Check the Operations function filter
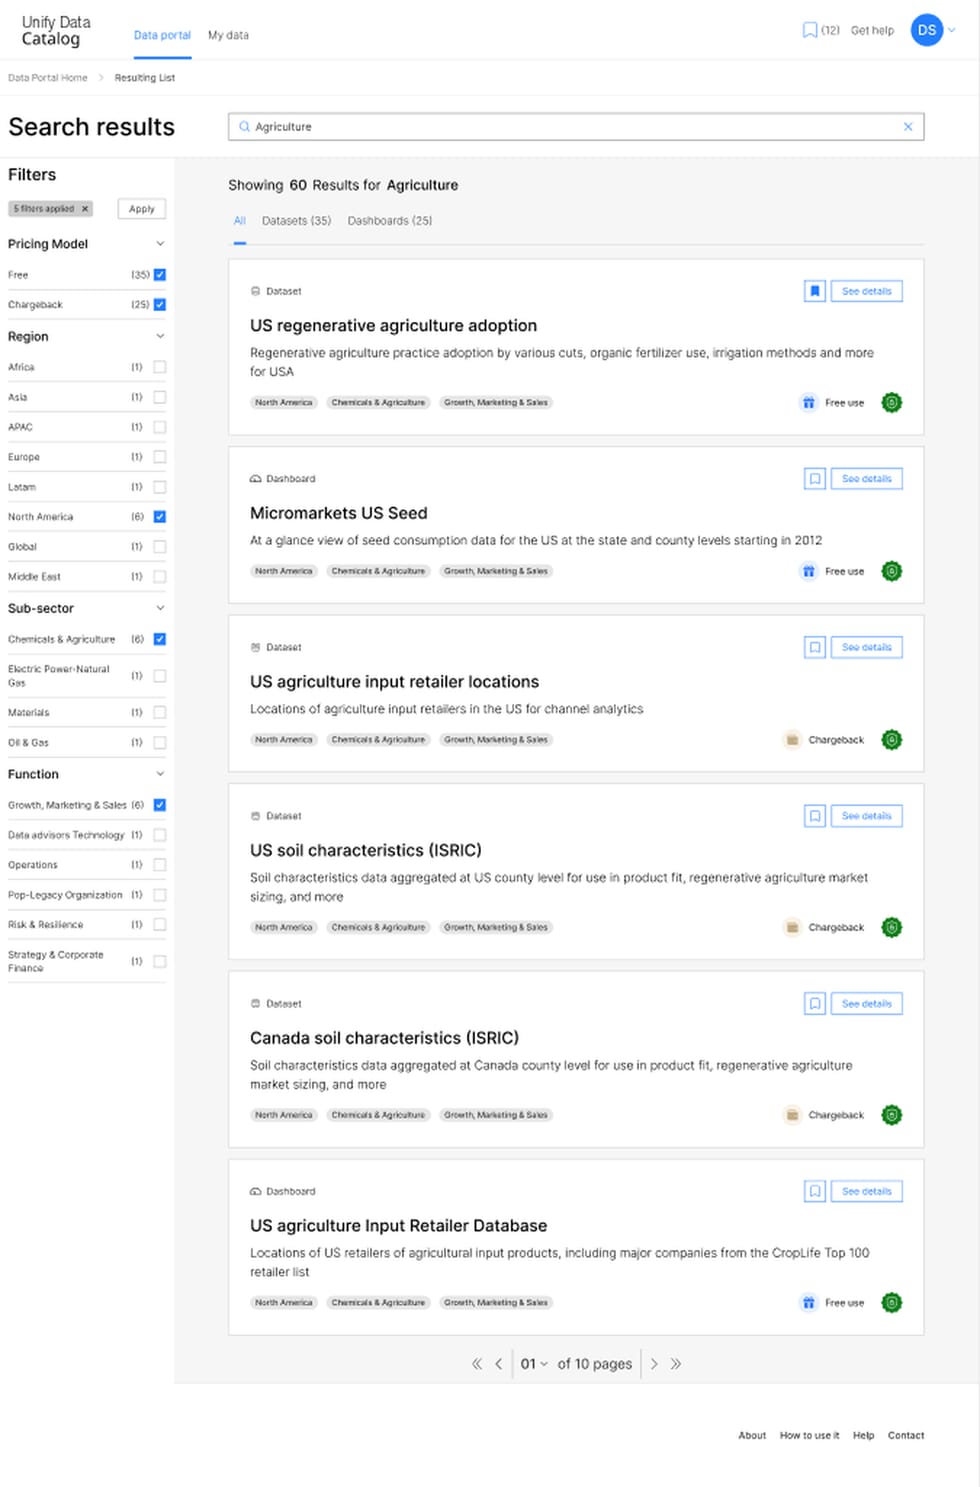Screen dimensions: 980x1487 [x=160, y=865]
